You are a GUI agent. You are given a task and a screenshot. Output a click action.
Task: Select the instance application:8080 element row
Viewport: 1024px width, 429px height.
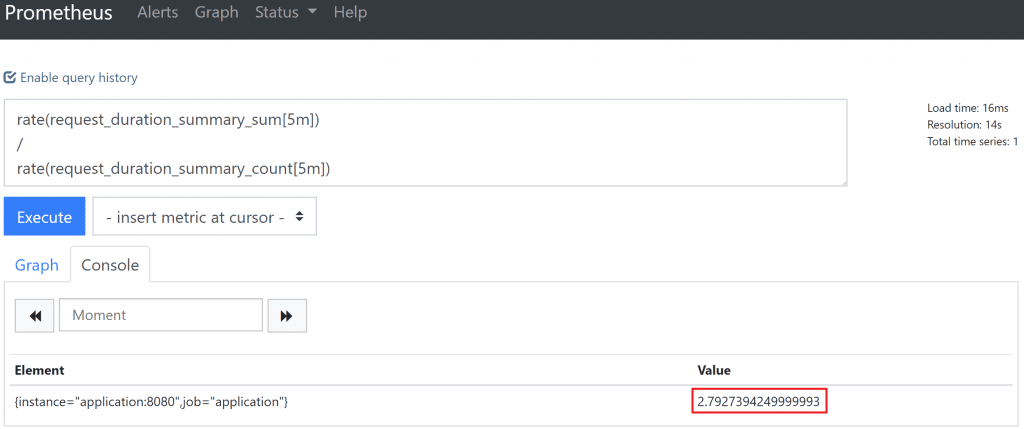click(x=153, y=401)
